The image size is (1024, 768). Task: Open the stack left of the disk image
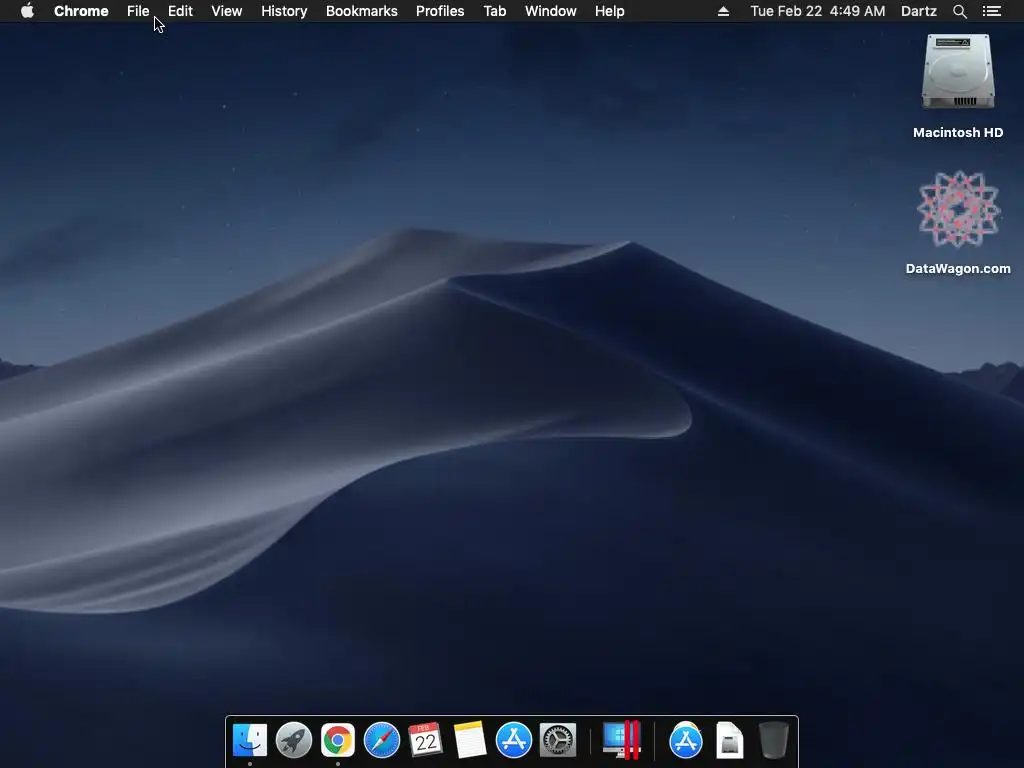coord(686,741)
